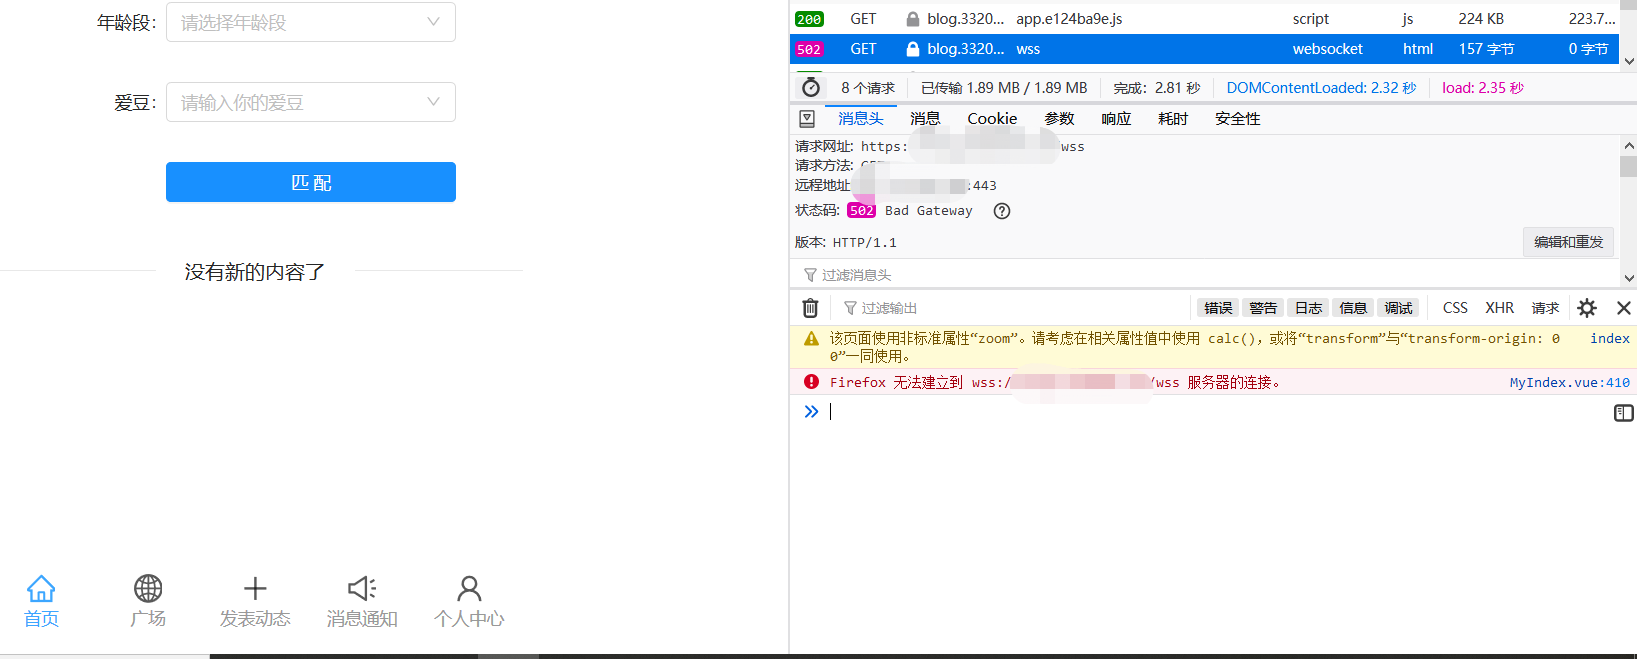The image size is (1637, 659).
Task: Switch to Cookie tab
Action: pyautogui.click(x=992, y=119)
